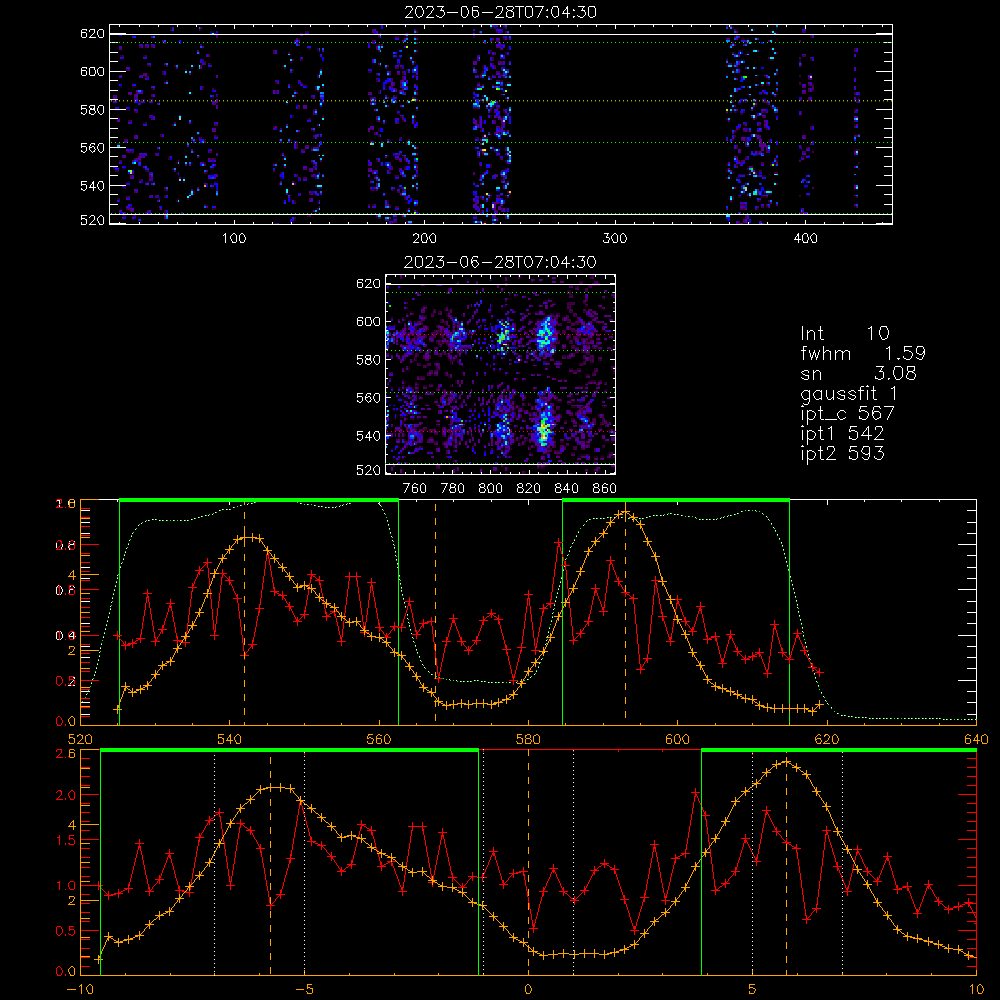Click x-axis label 560 on profile plot

[379, 740]
